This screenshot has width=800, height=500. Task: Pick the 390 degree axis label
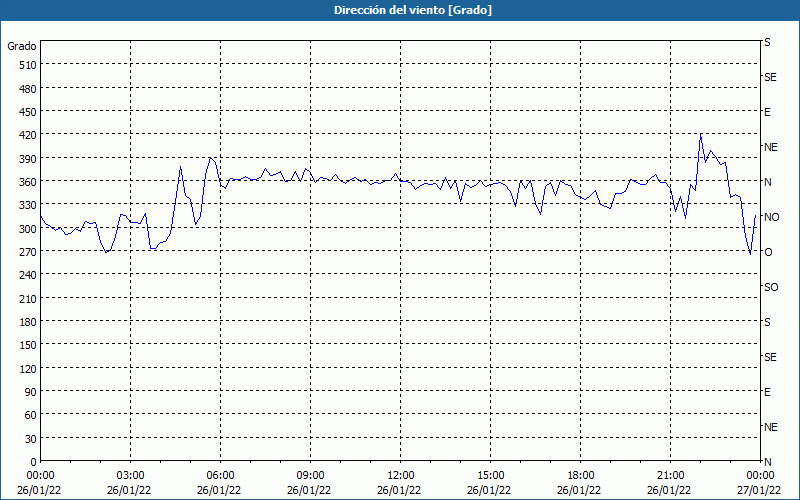pos(28,159)
